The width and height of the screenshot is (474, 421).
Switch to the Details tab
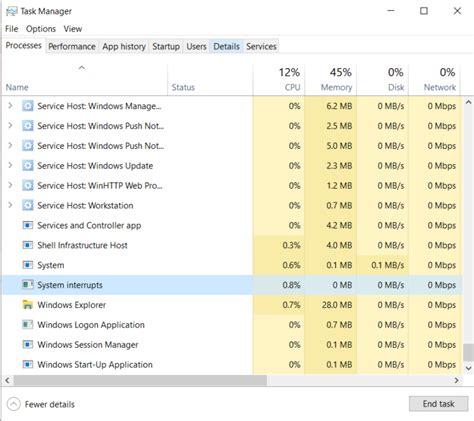(226, 46)
